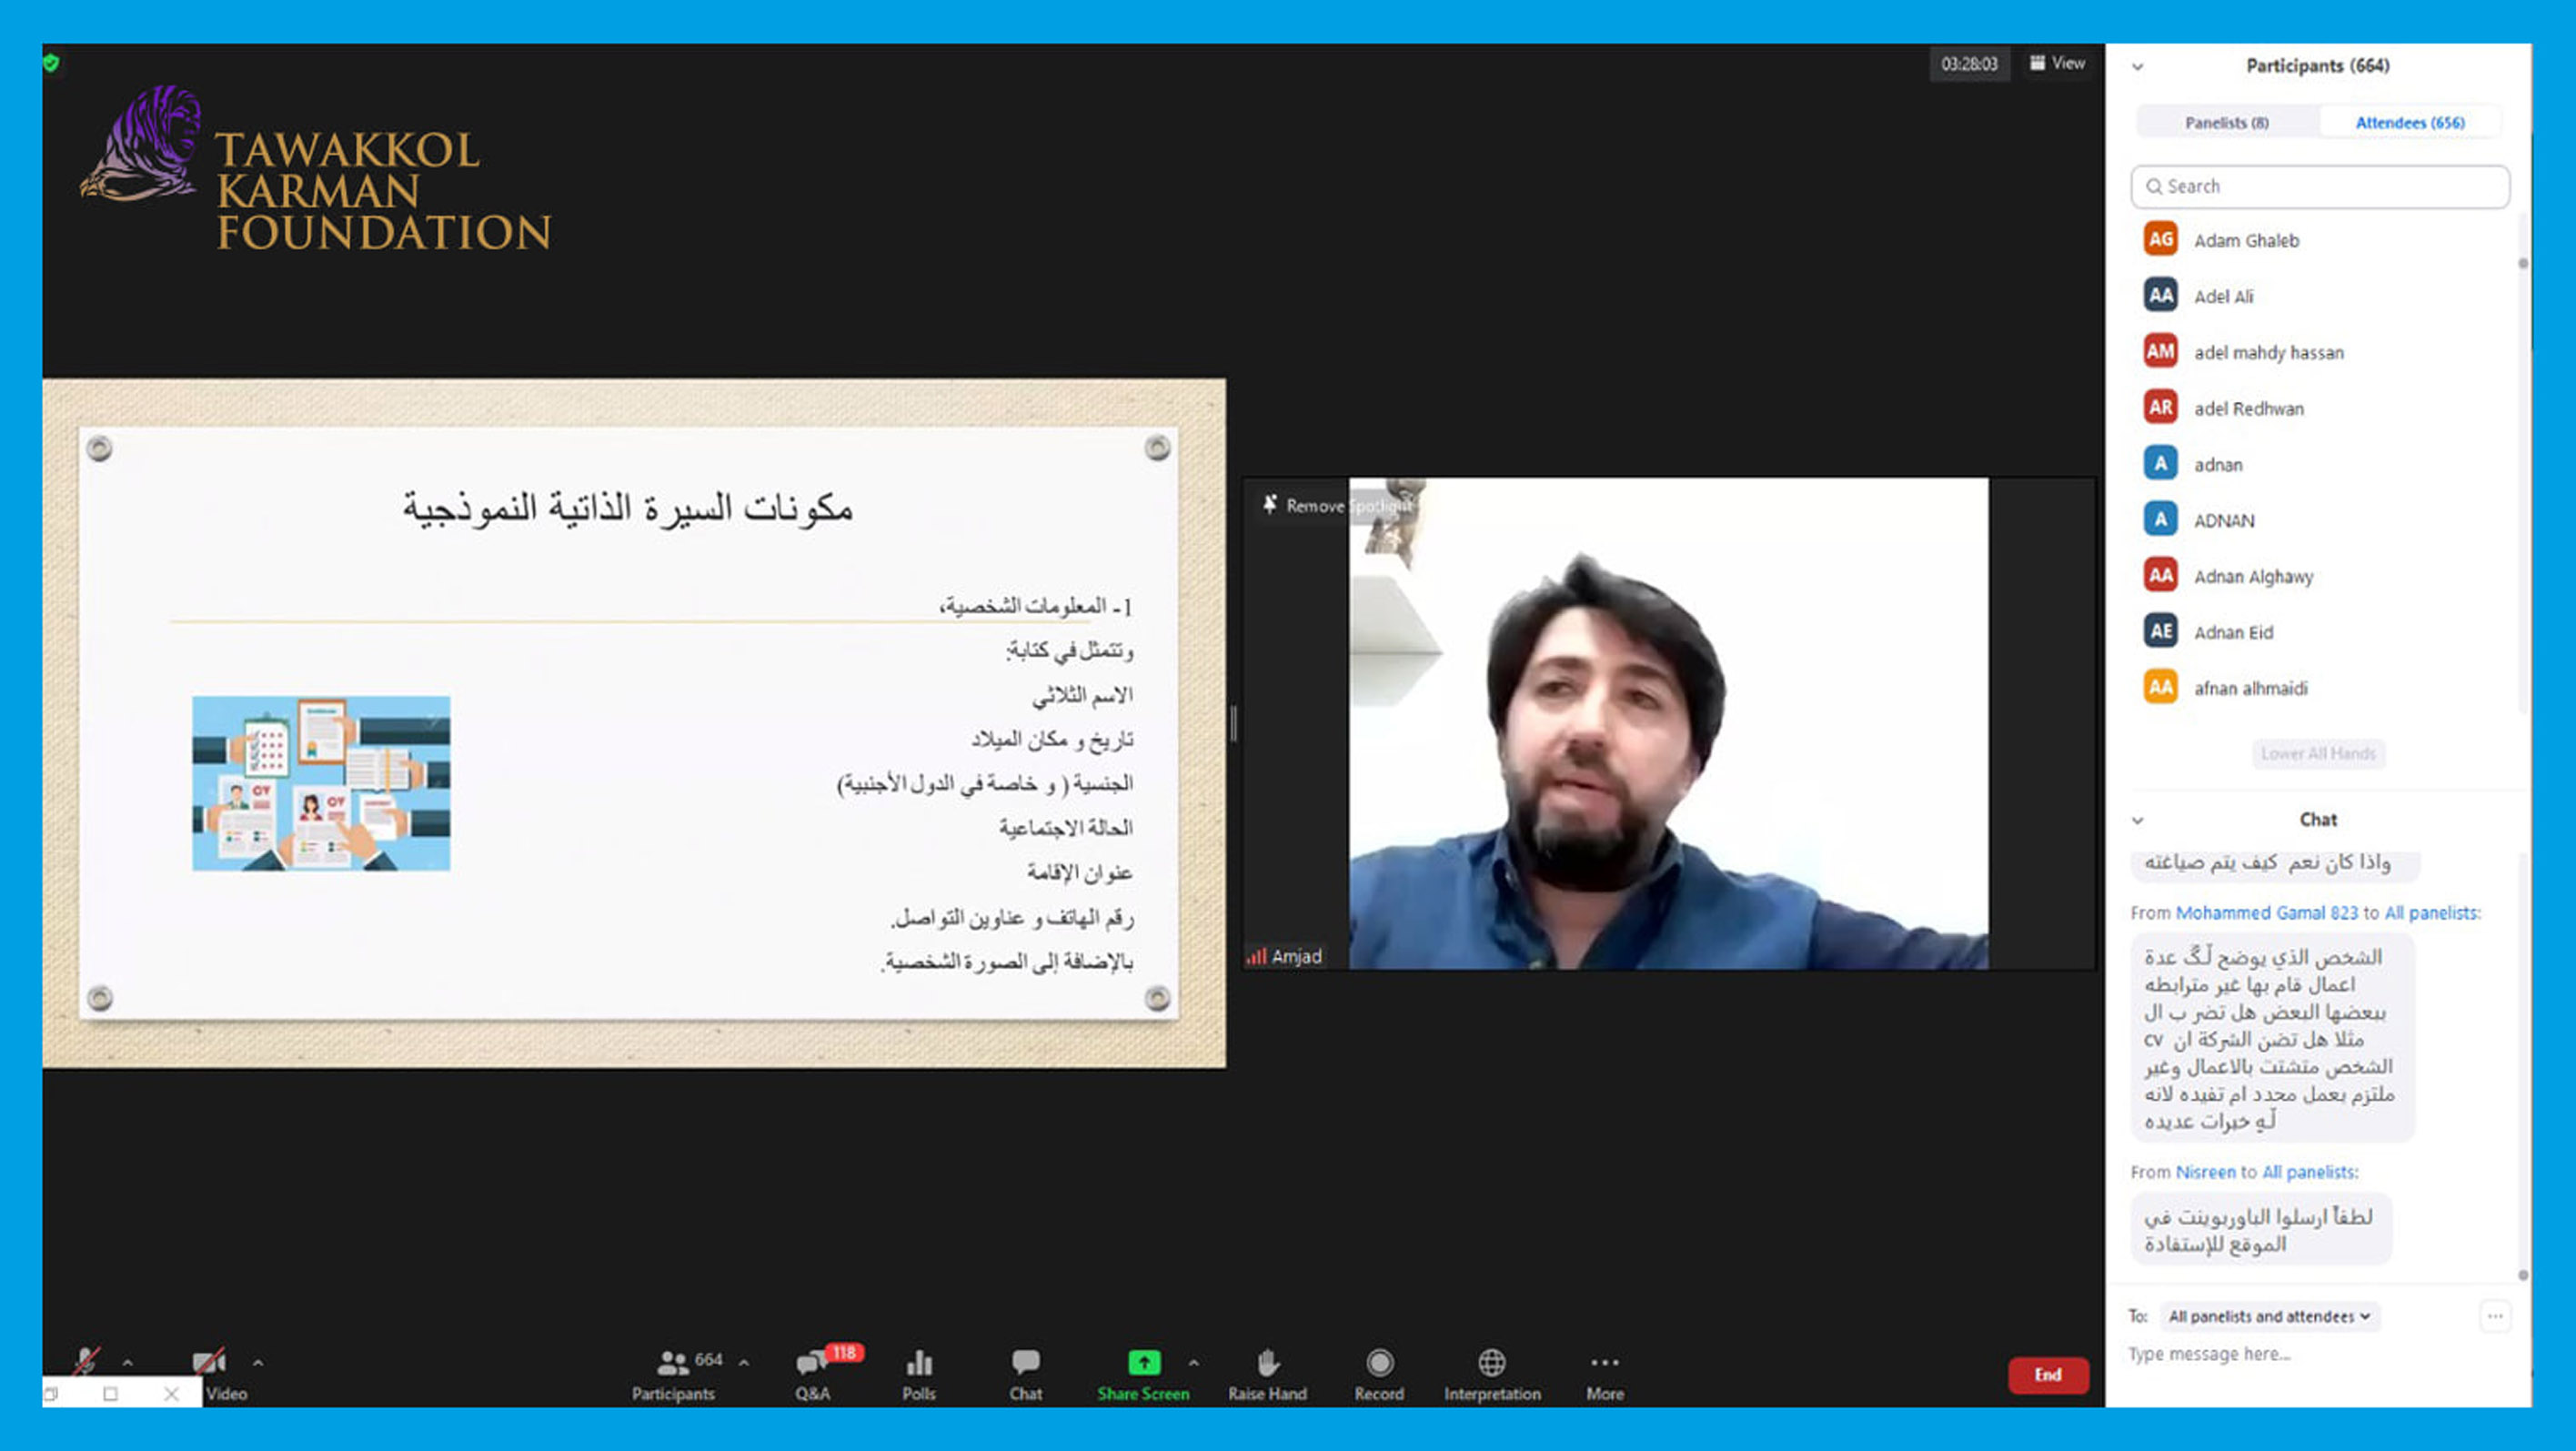This screenshot has width=2576, height=1451.
Task: Switch to Attendees tab in participants panel
Action: (2410, 120)
